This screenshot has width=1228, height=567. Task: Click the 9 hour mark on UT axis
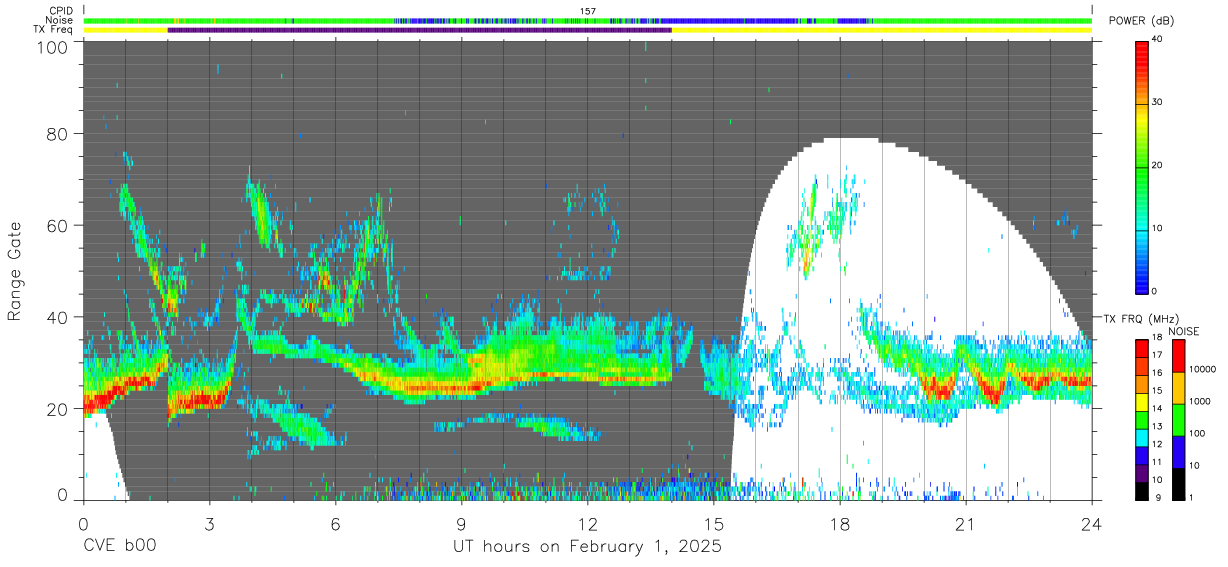(462, 523)
